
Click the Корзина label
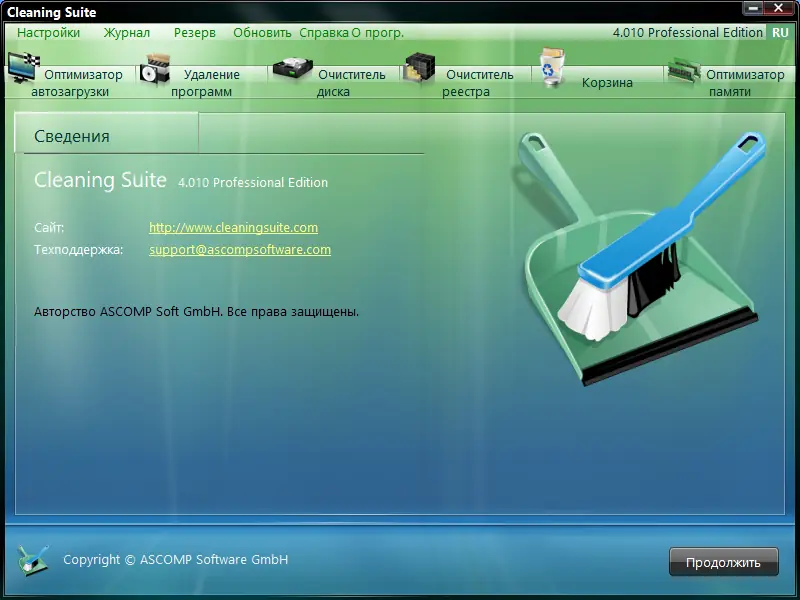(607, 83)
